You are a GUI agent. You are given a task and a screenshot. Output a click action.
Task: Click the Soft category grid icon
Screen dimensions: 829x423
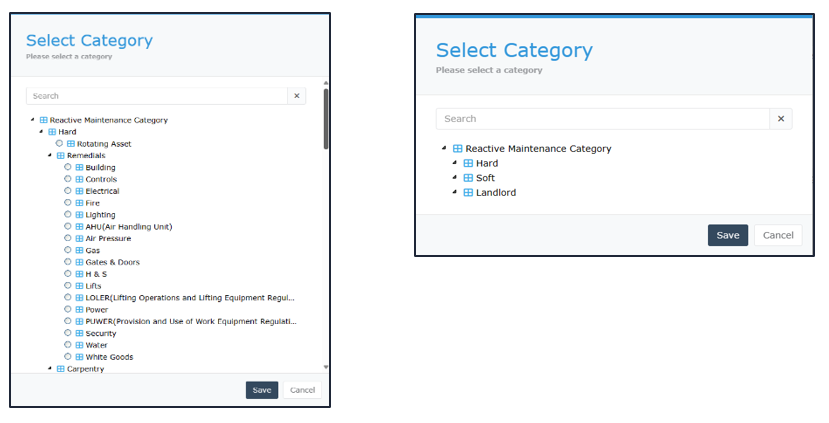click(468, 178)
